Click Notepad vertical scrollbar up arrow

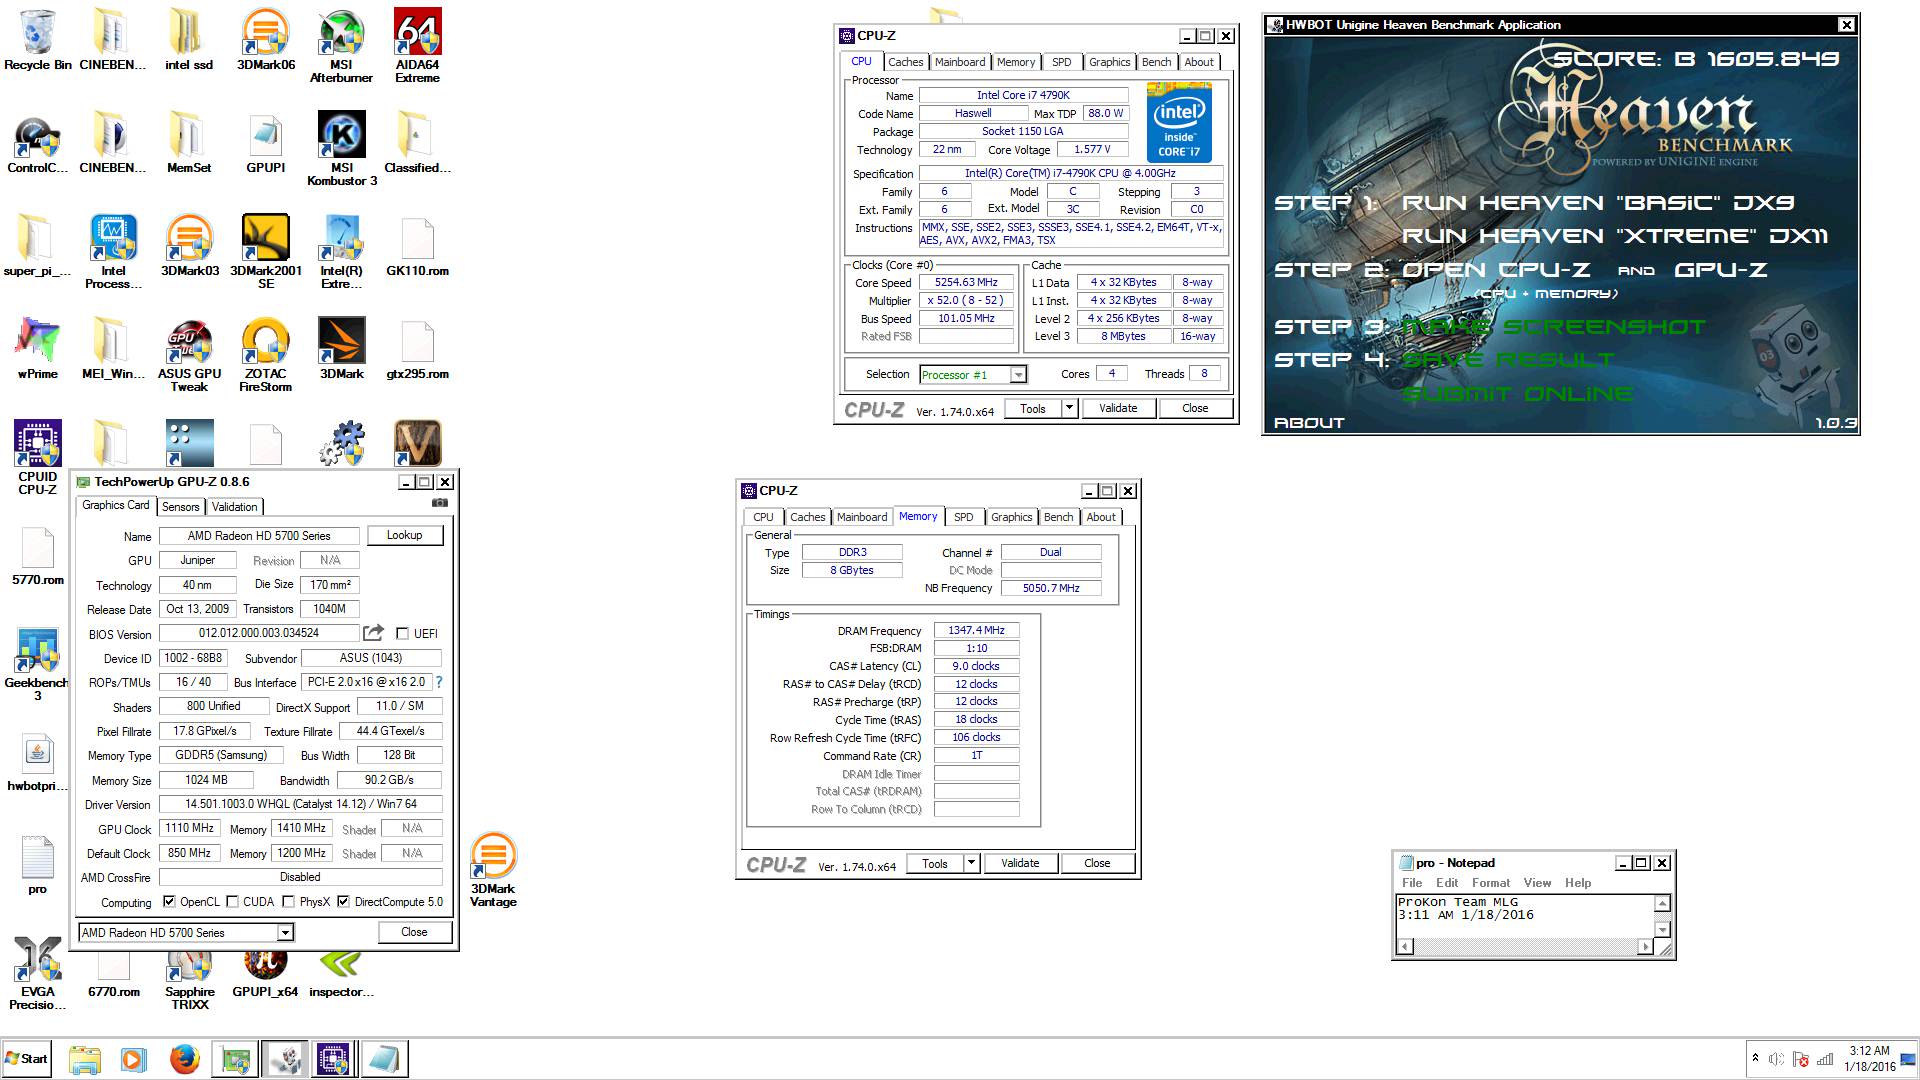coord(1662,903)
